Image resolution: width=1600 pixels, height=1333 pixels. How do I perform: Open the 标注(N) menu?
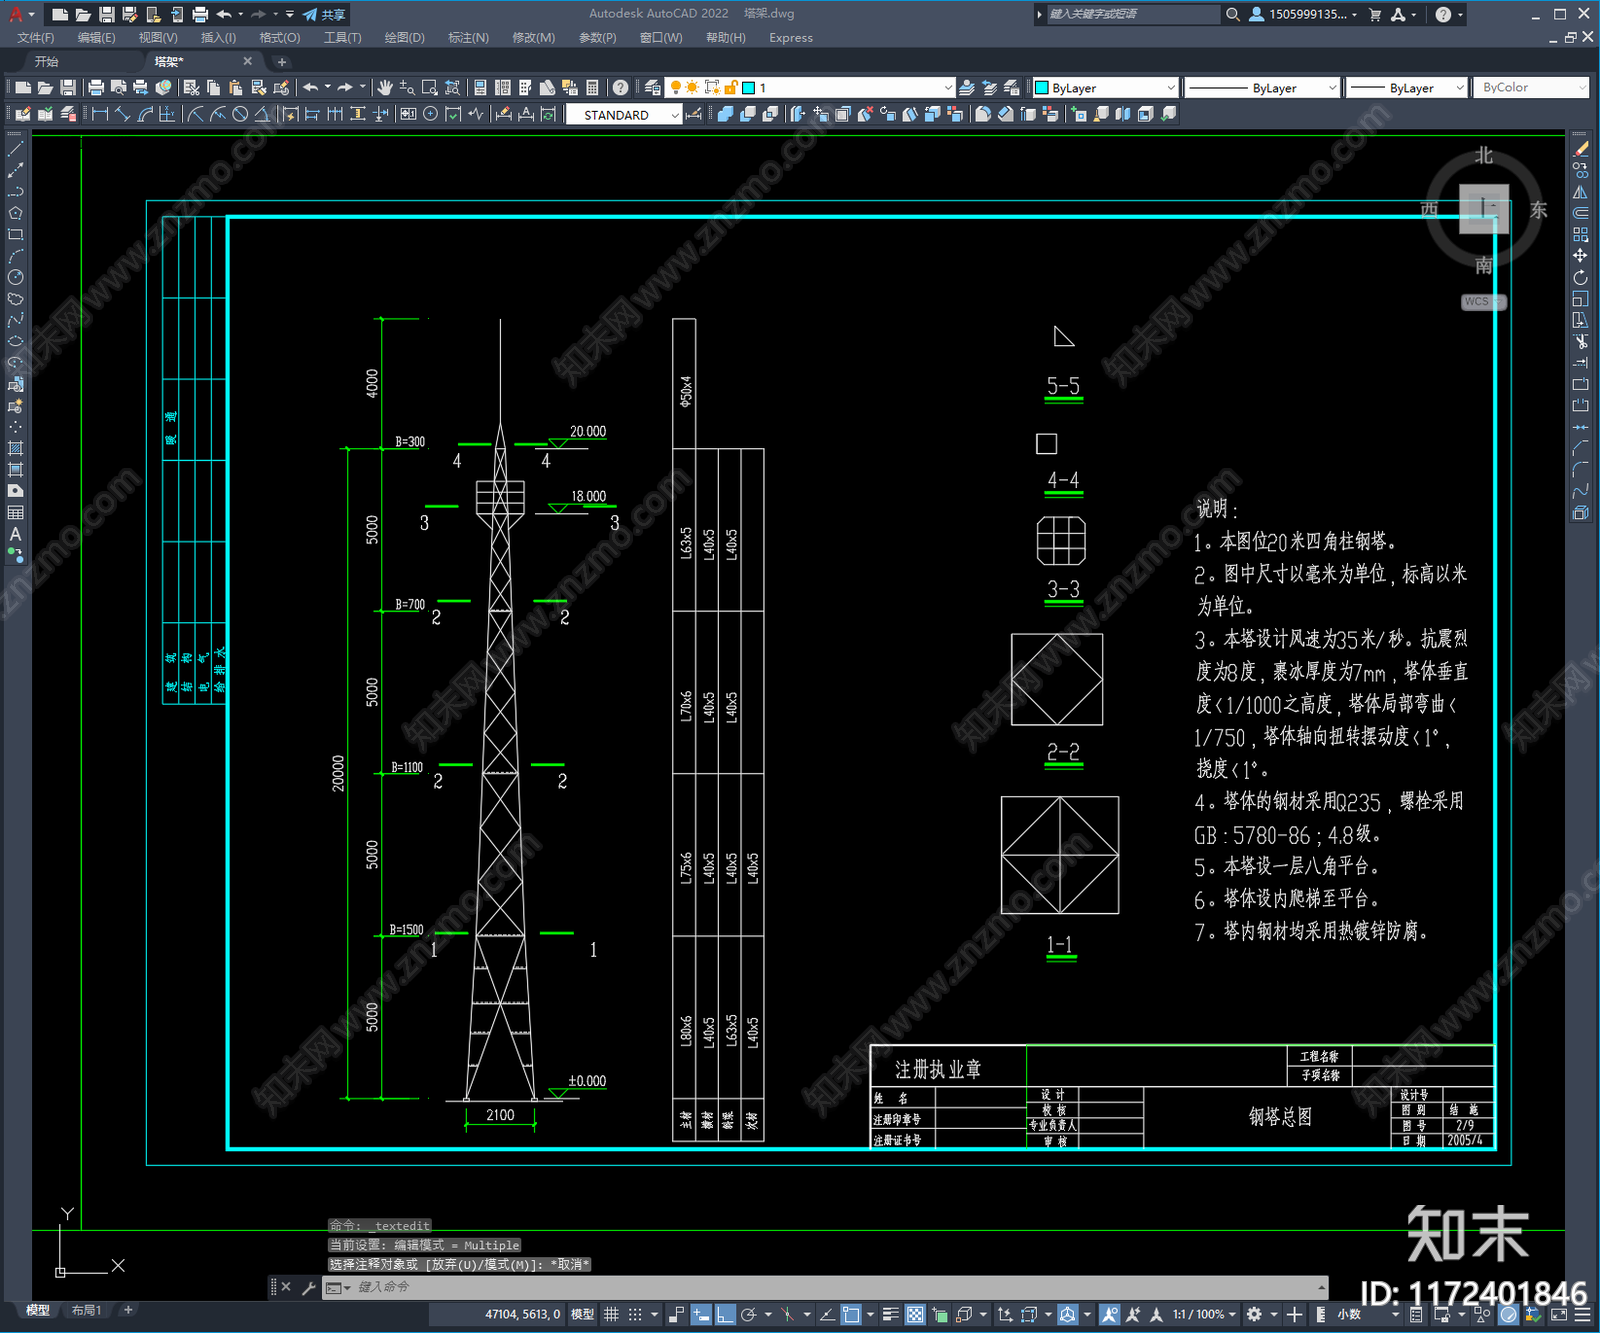tap(468, 38)
